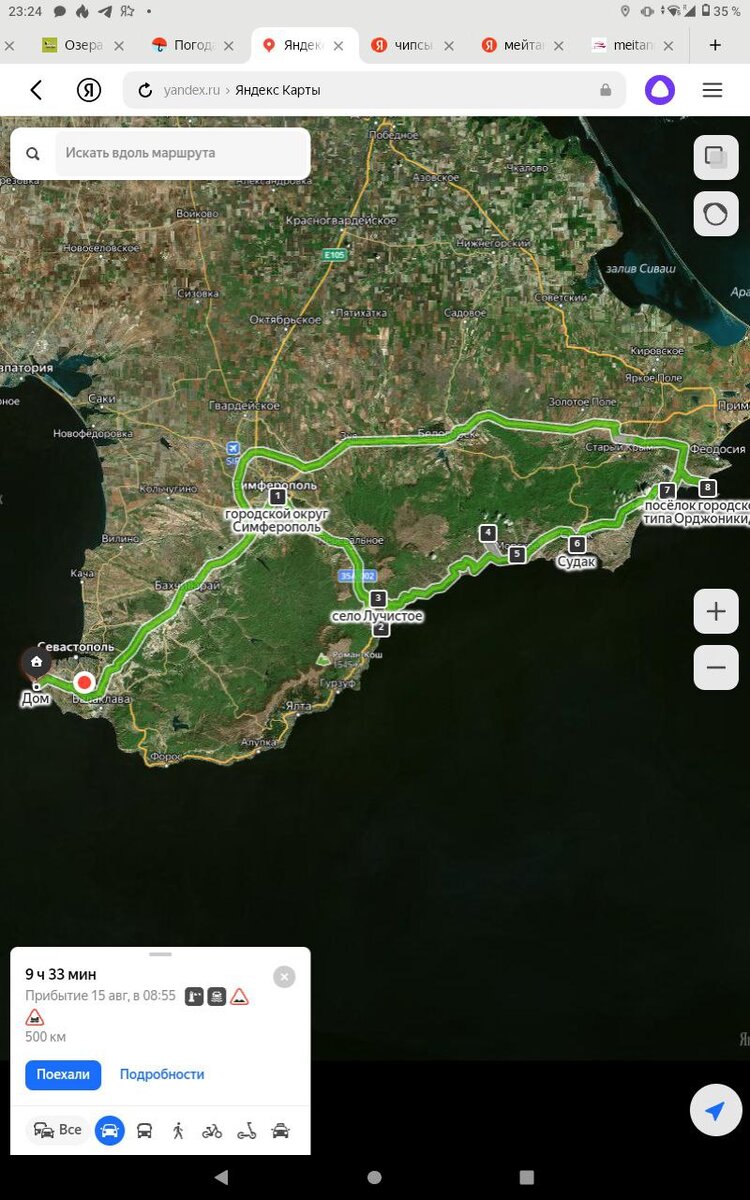Open the Alice voice assistant purple icon

click(659, 90)
